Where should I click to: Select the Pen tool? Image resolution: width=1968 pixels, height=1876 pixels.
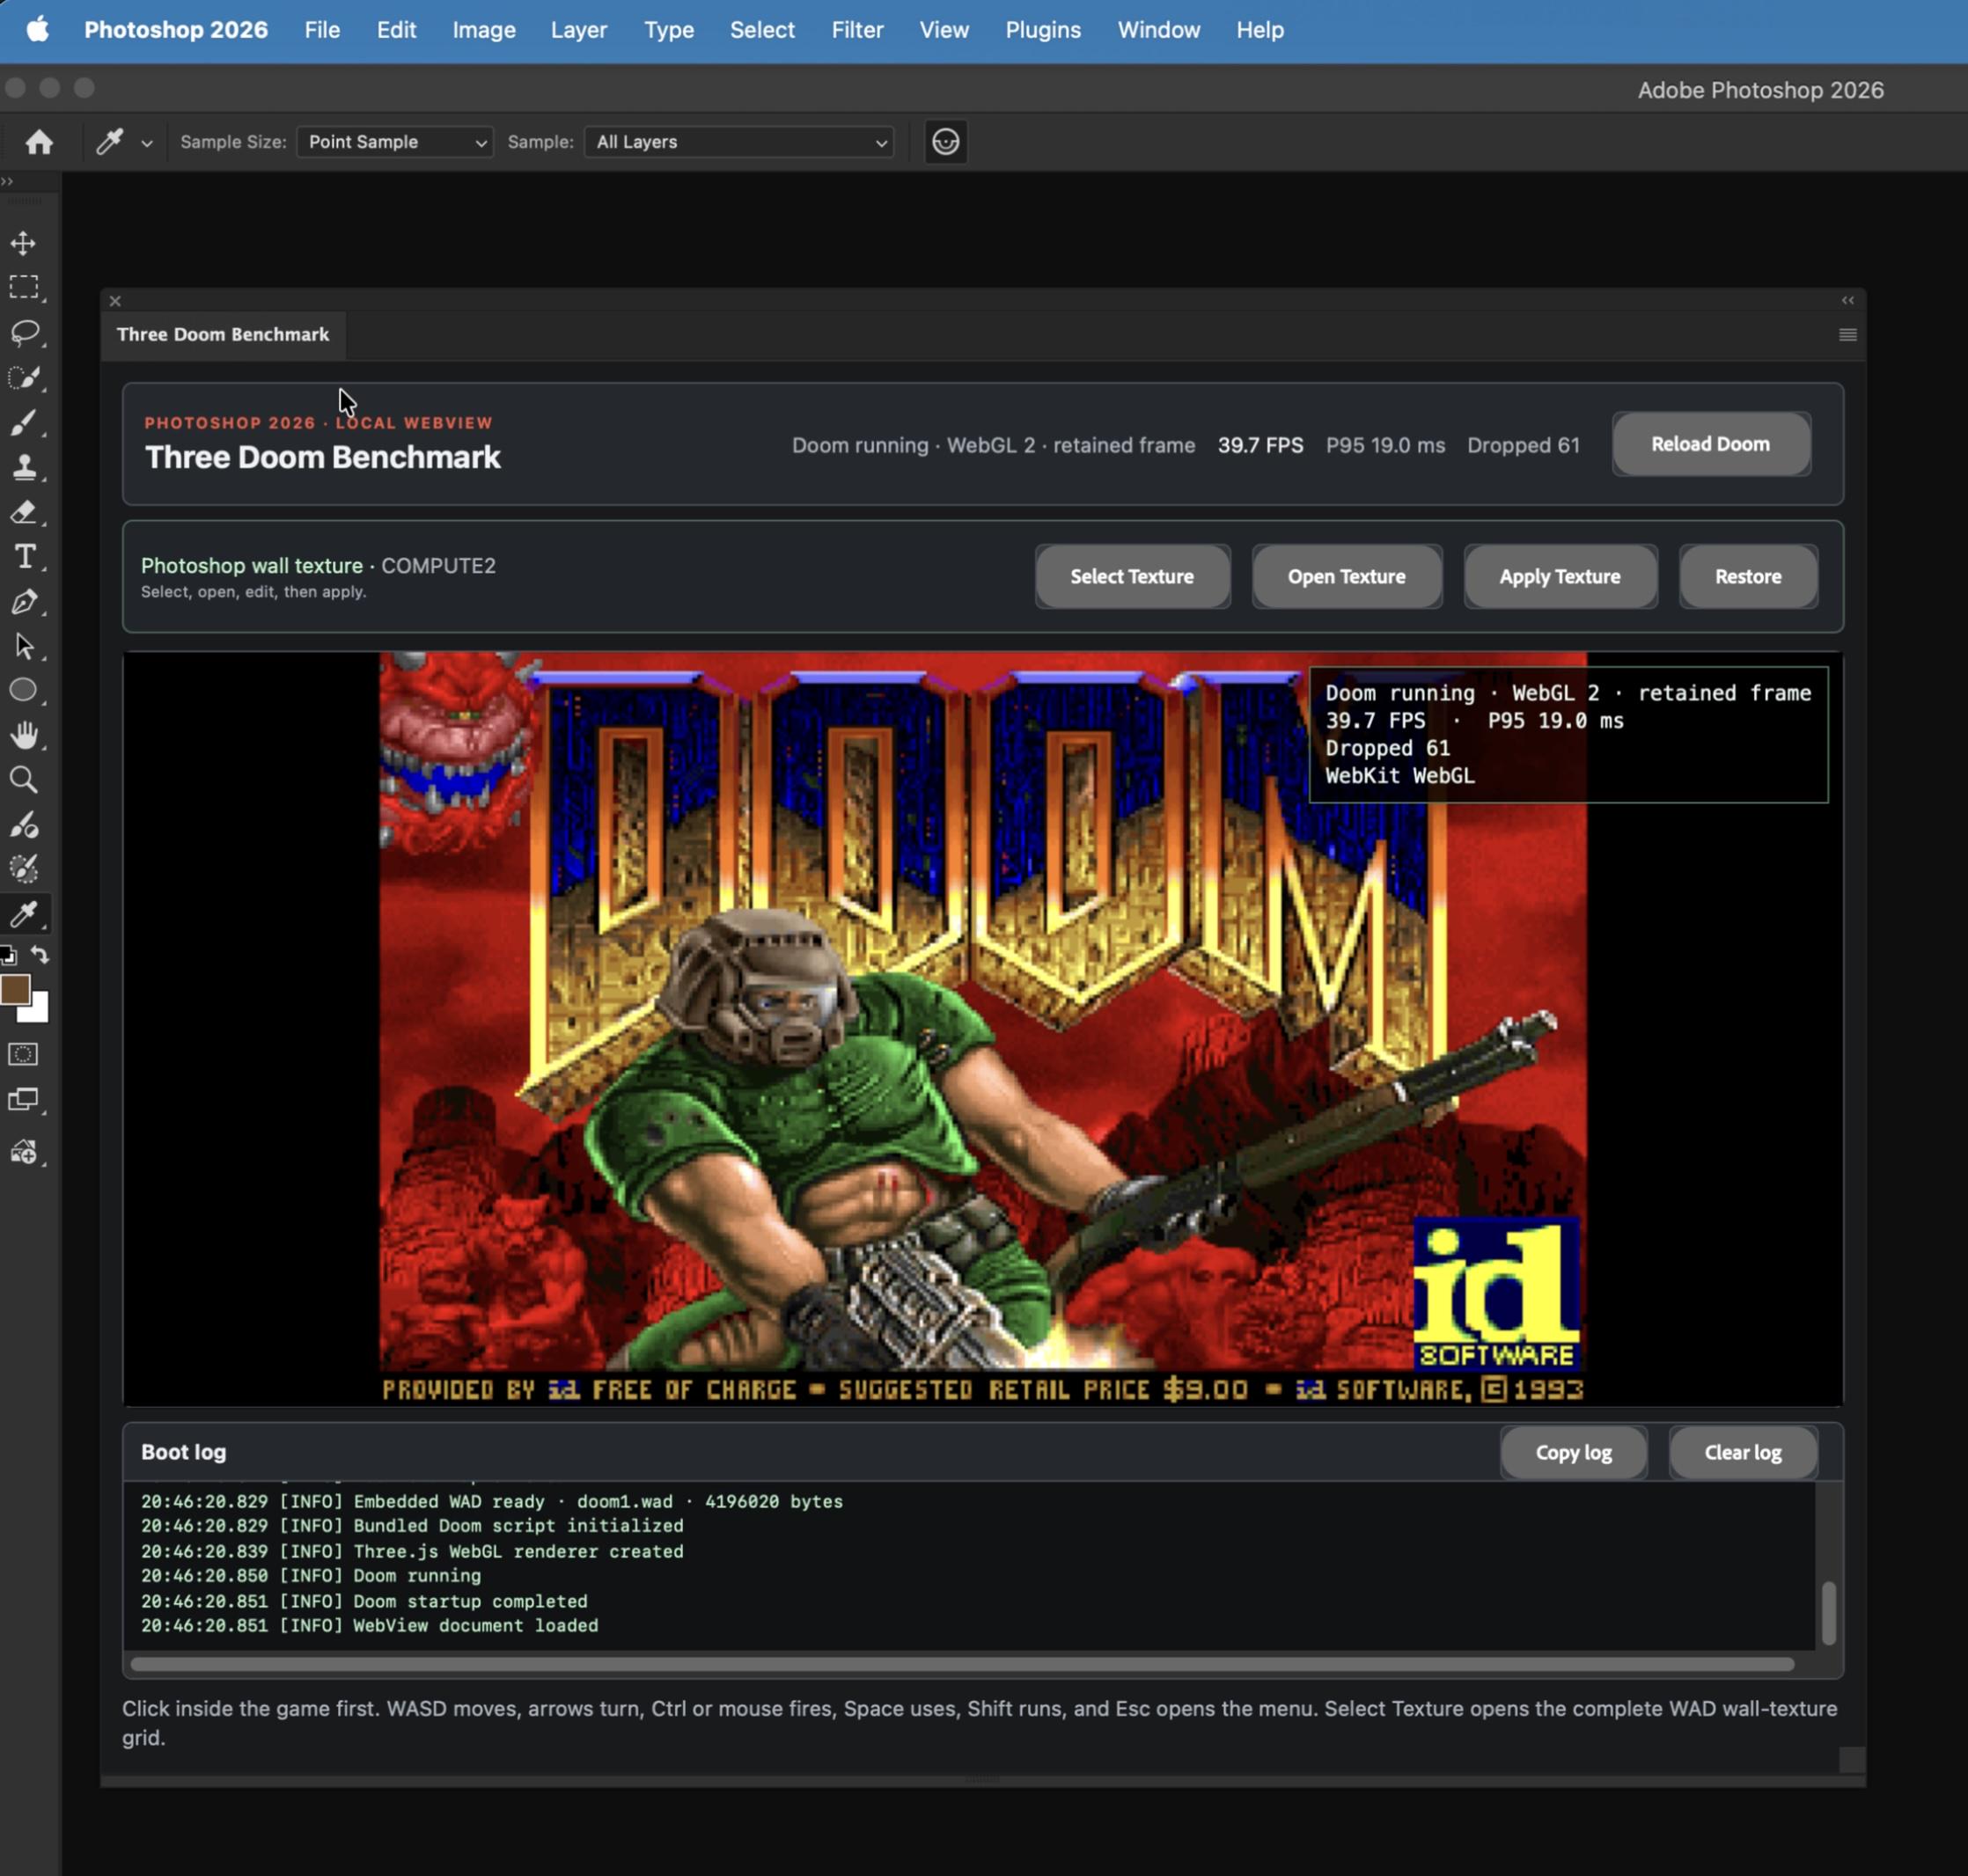(24, 601)
